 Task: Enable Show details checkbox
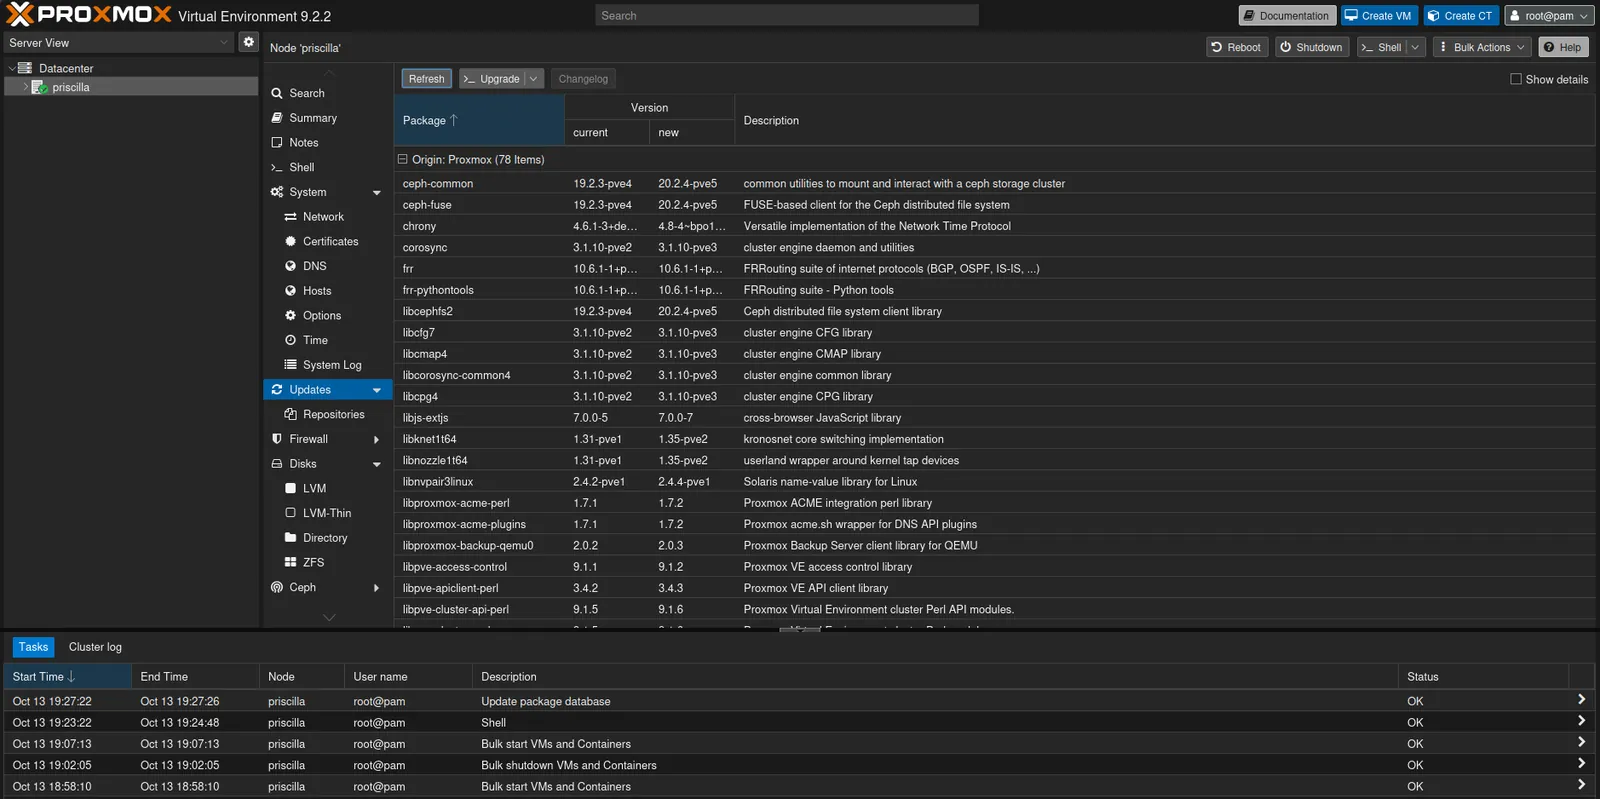pyautogui.click(x=1516, y=79)
